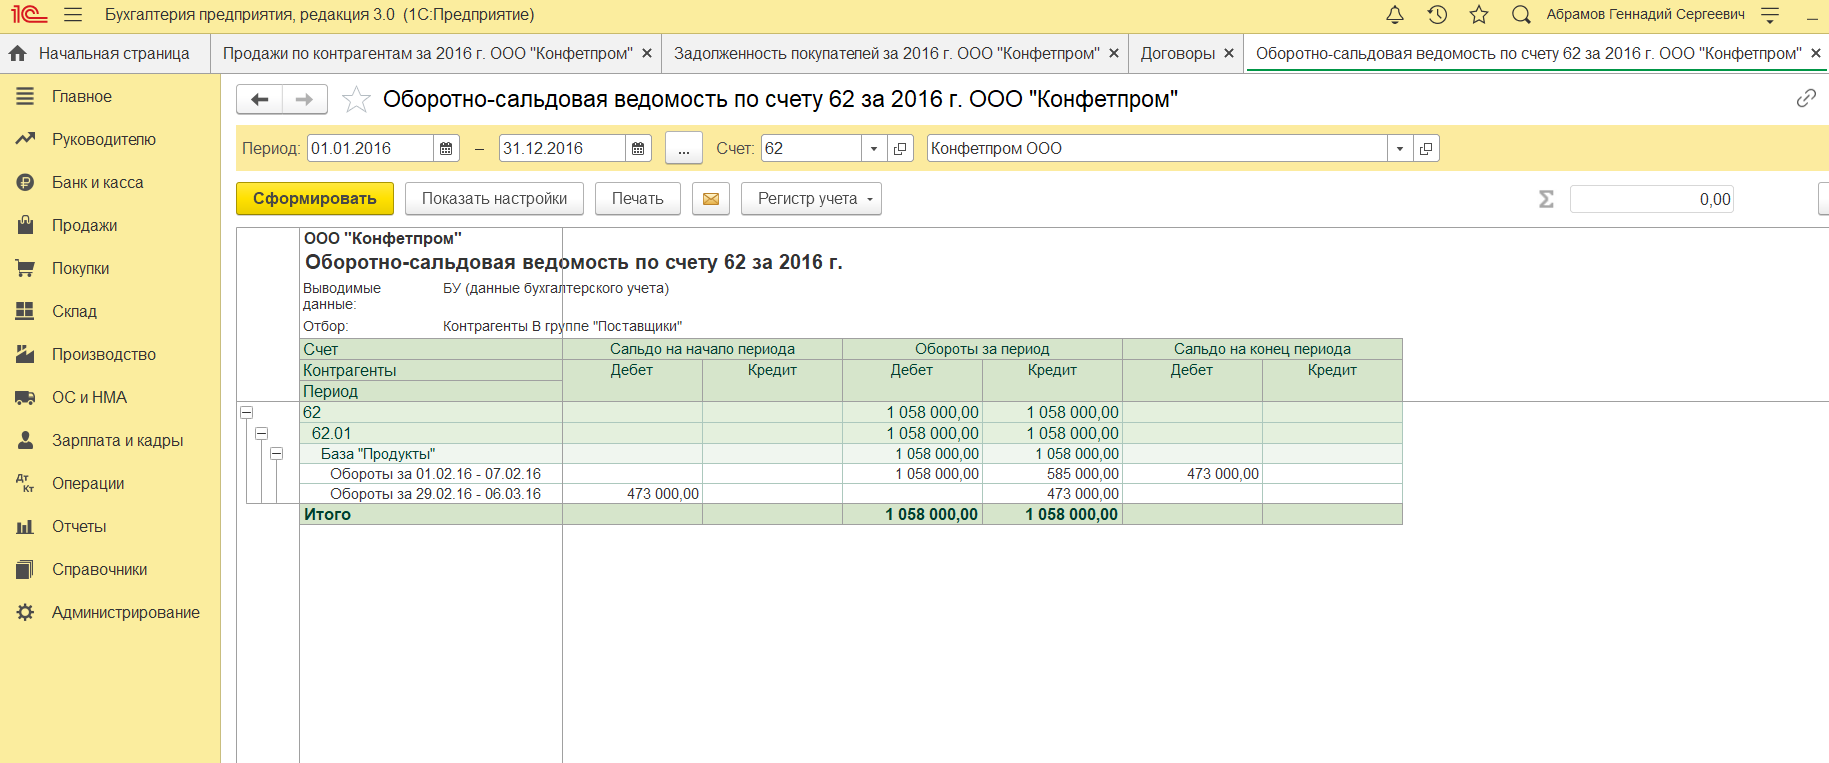Open calendar for end date 31.12.2016
Image resolution: width=1829 pixels, height=763 pixels.
point(638,149)
